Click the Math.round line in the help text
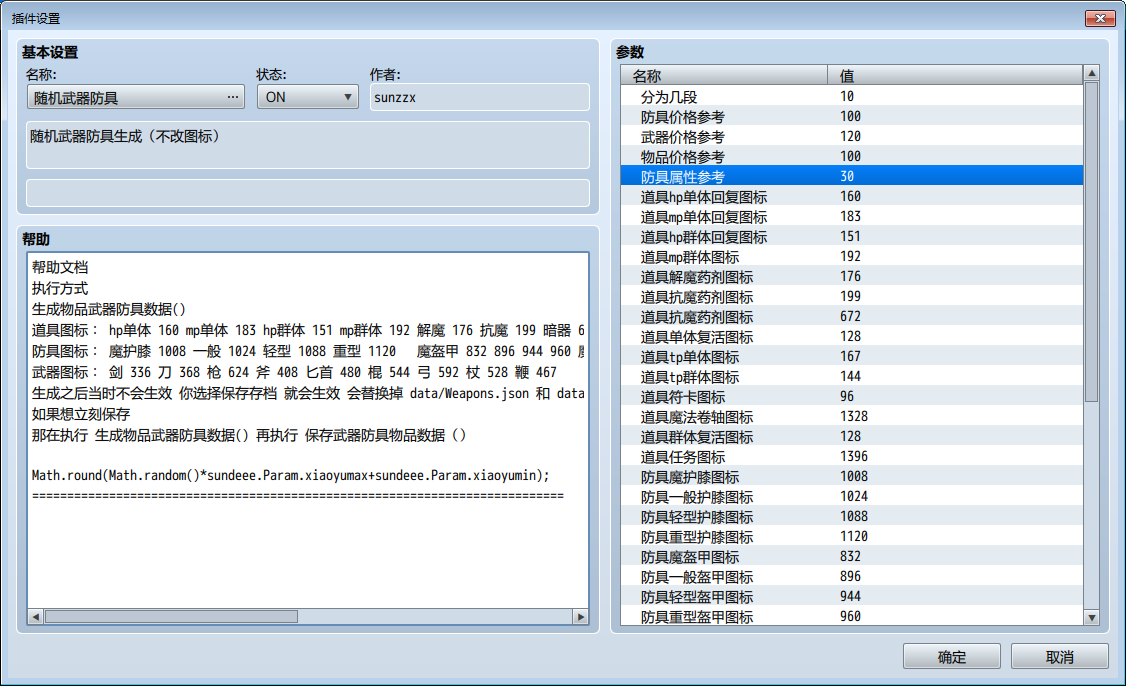This screenshot has width=1126, height=686. click(290, 476)
